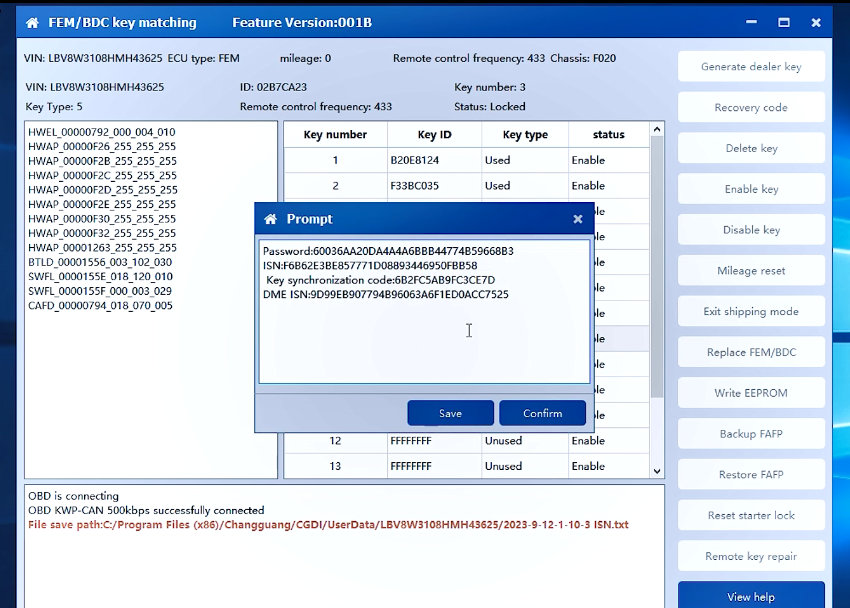This screenshot has height=608, width=850.
Task: Maximize the FEM/BDC key matching window
Action: click(785, 22)
